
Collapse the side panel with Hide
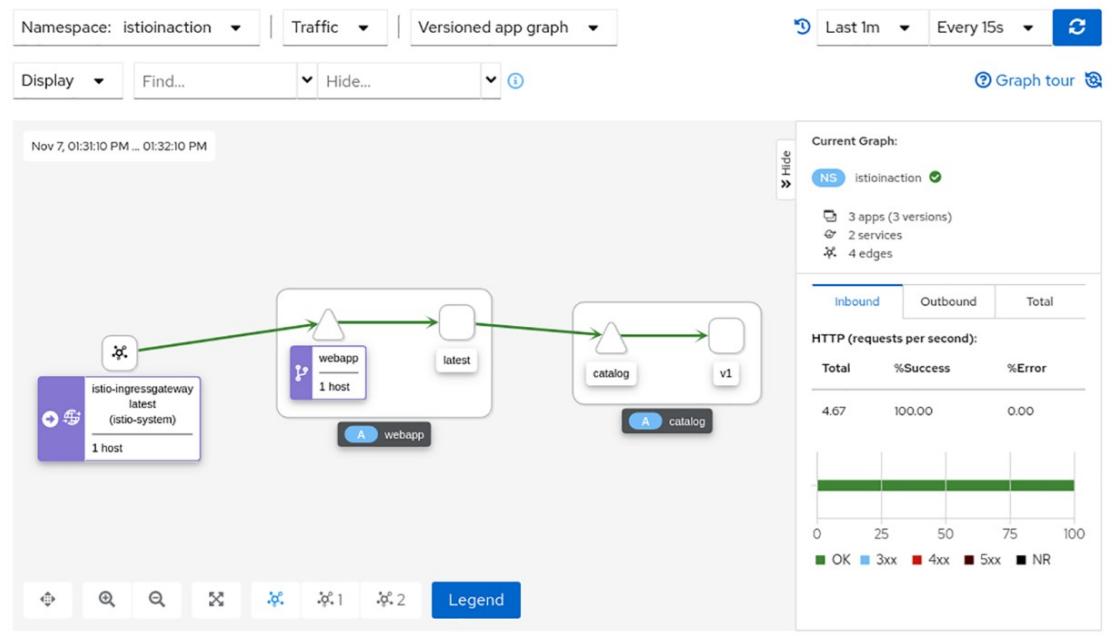(786, 170)
